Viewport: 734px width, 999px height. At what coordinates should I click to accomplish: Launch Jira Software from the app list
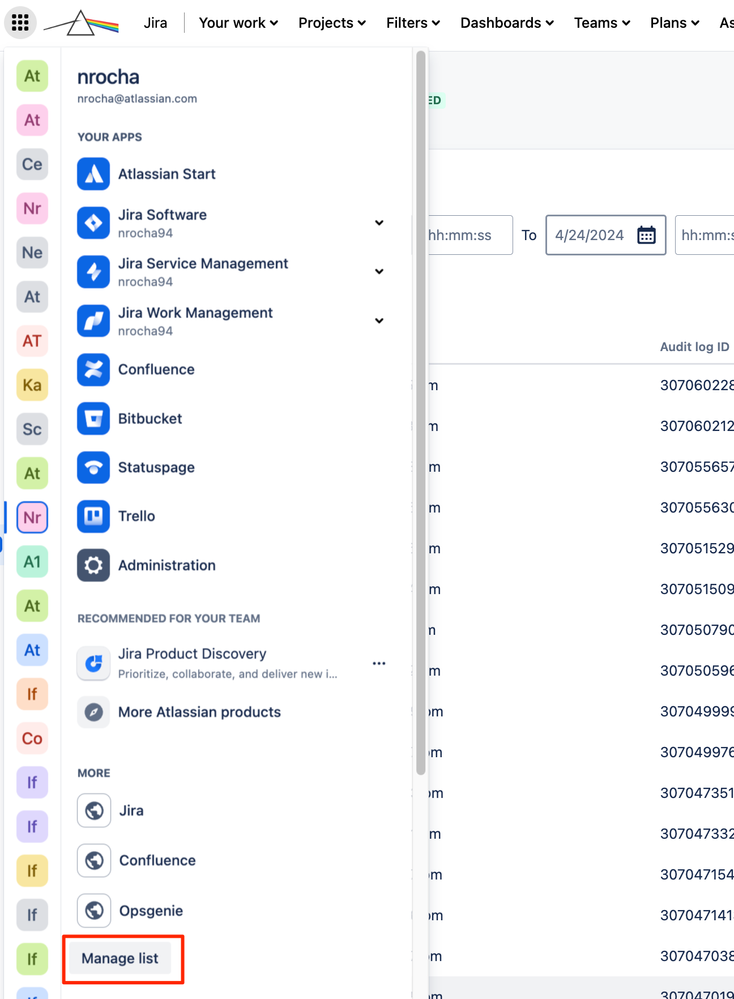point(94,223)
